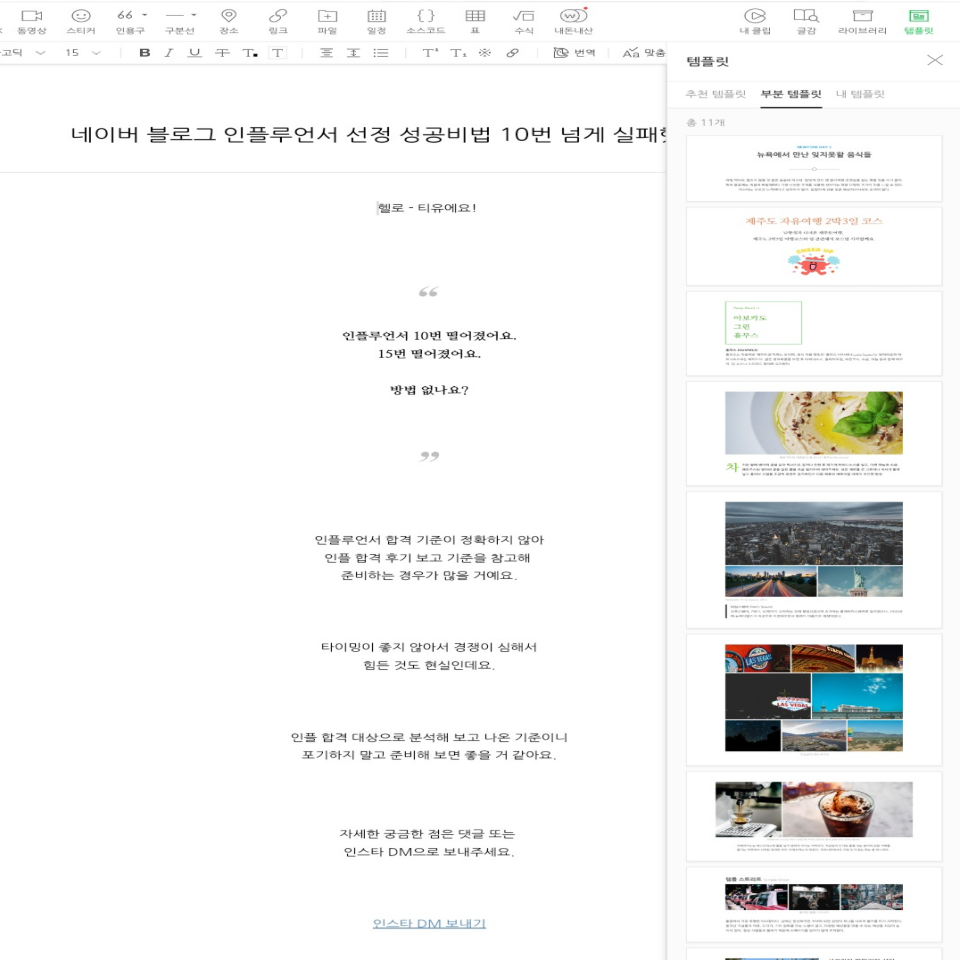
Task: Insert a table using the 표 icon
Action: click(475, 21)
